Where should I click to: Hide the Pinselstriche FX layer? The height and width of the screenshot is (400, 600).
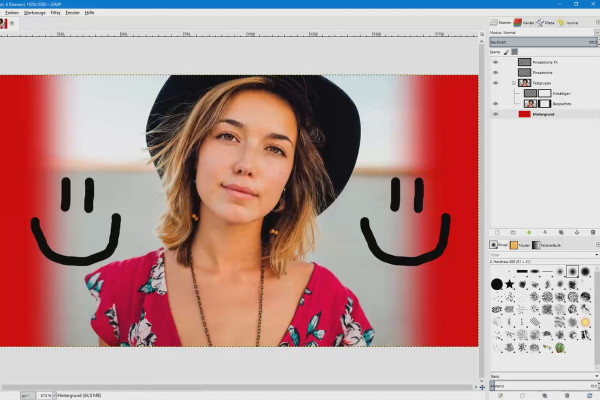pyautogui.click(x=496, y=62)
